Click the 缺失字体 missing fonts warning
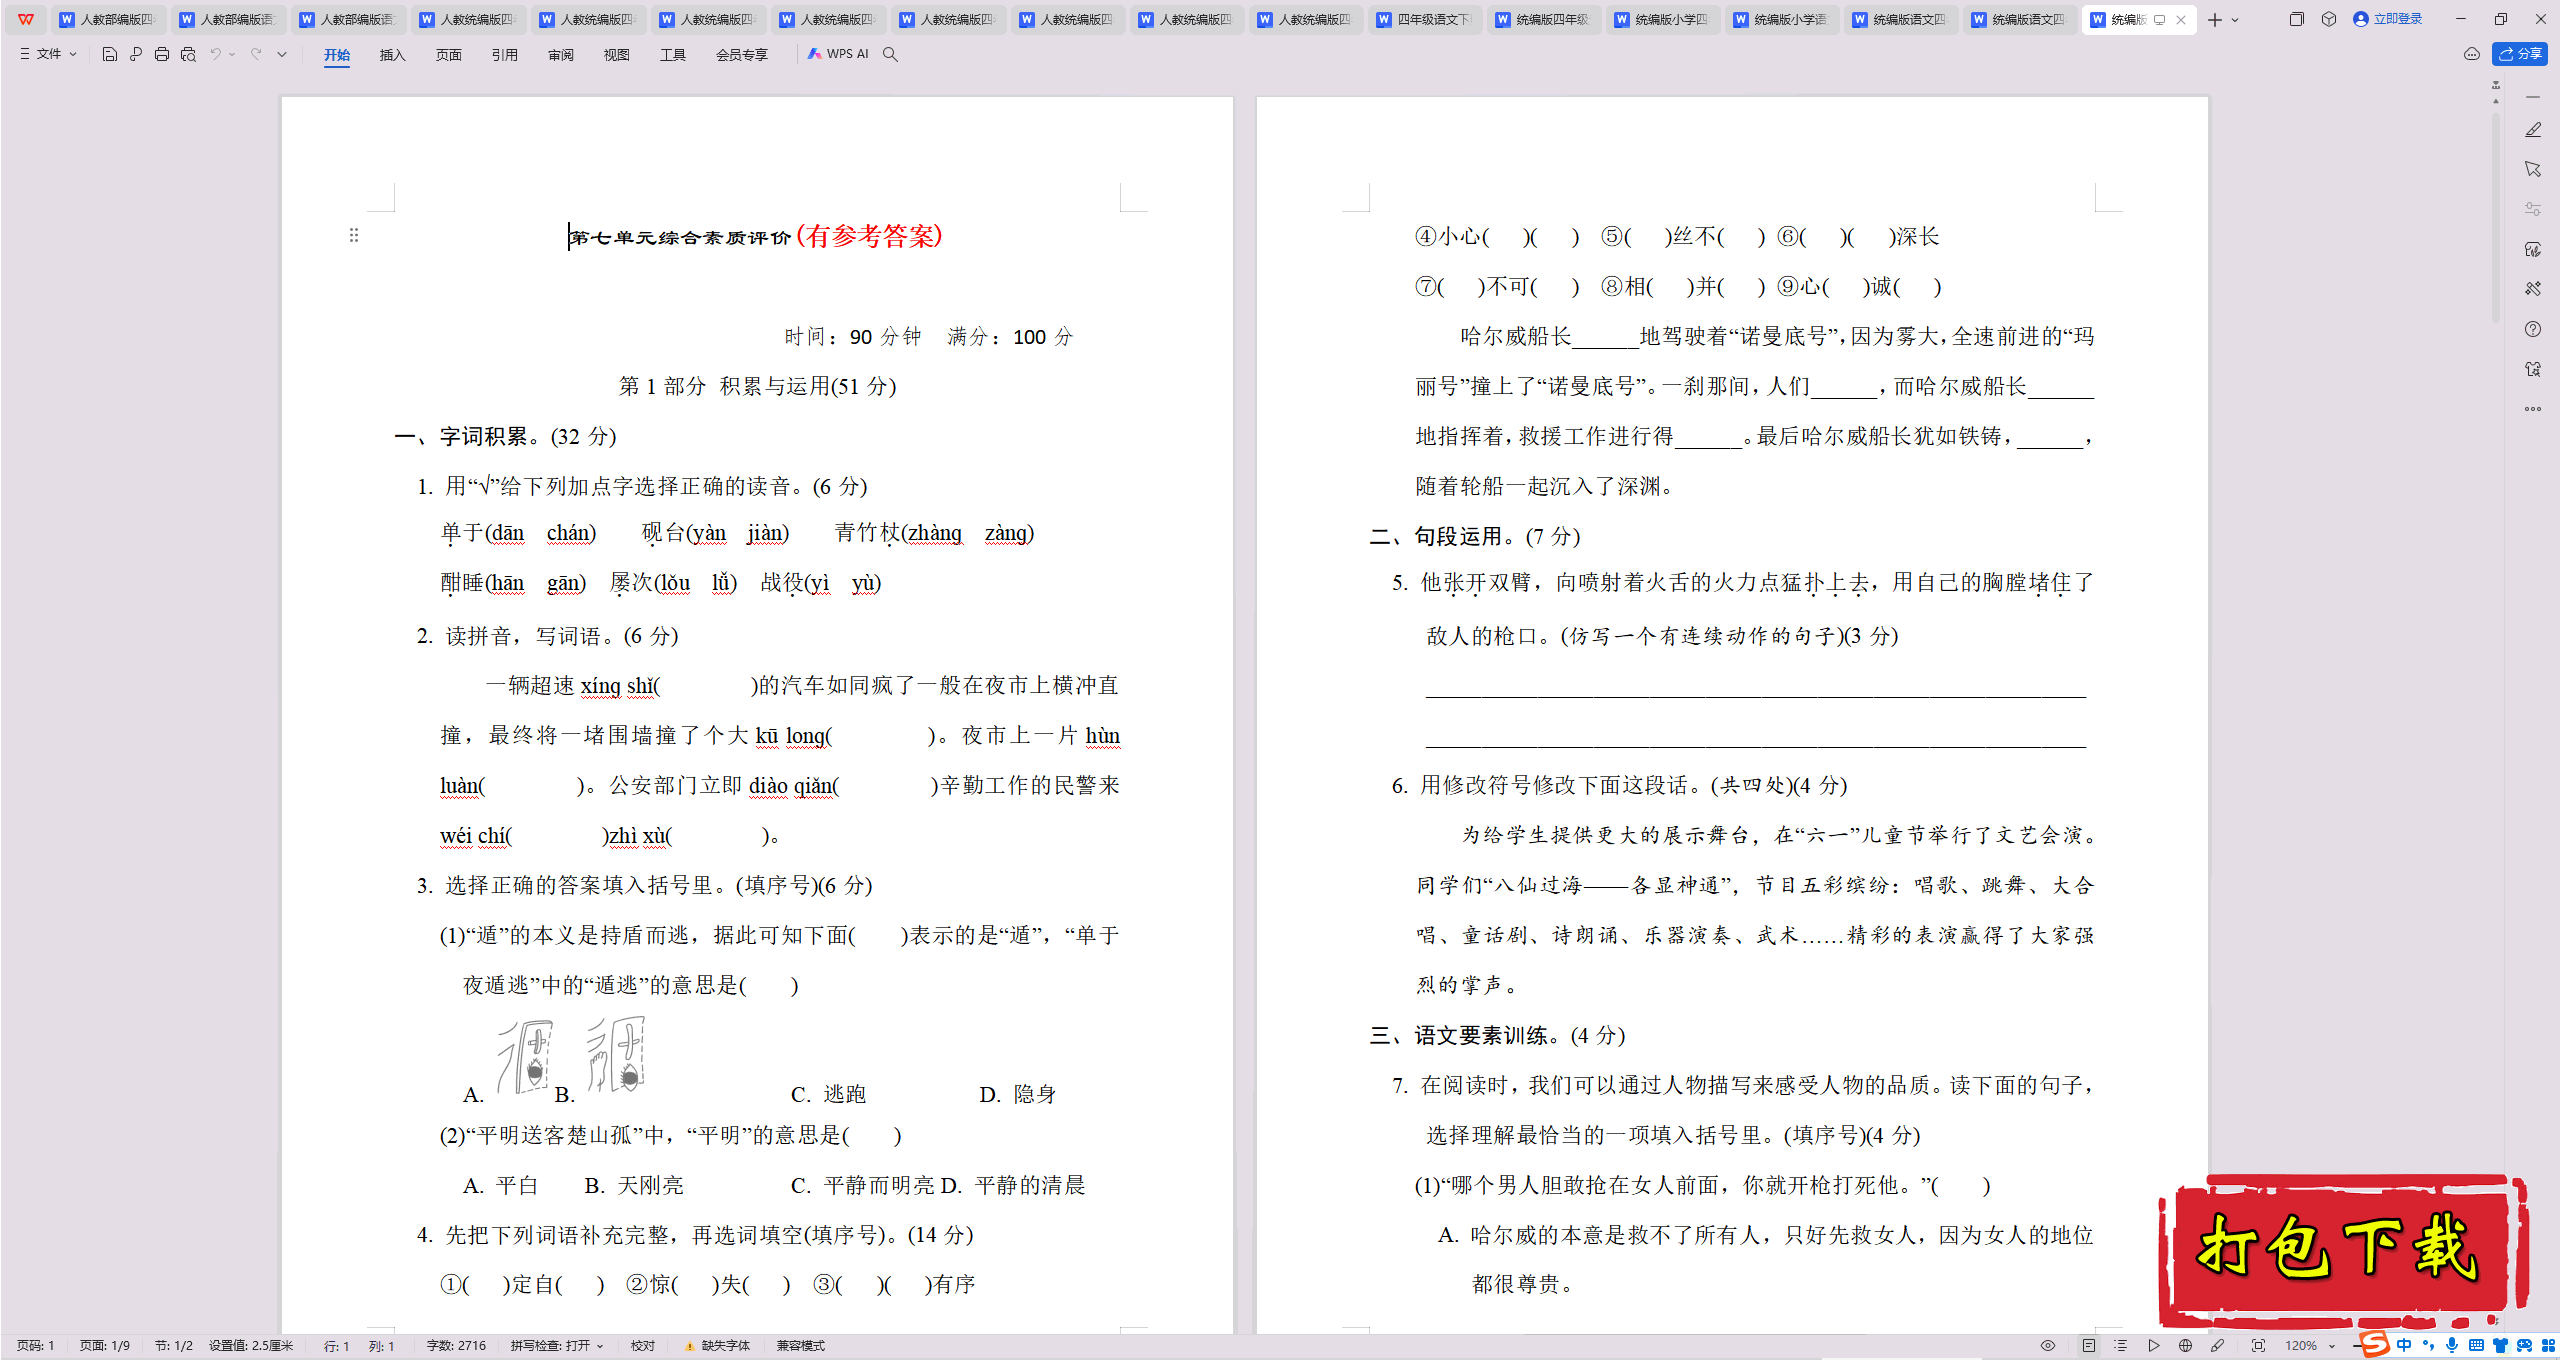The image size is (2560, 1360). point(718,1346)
